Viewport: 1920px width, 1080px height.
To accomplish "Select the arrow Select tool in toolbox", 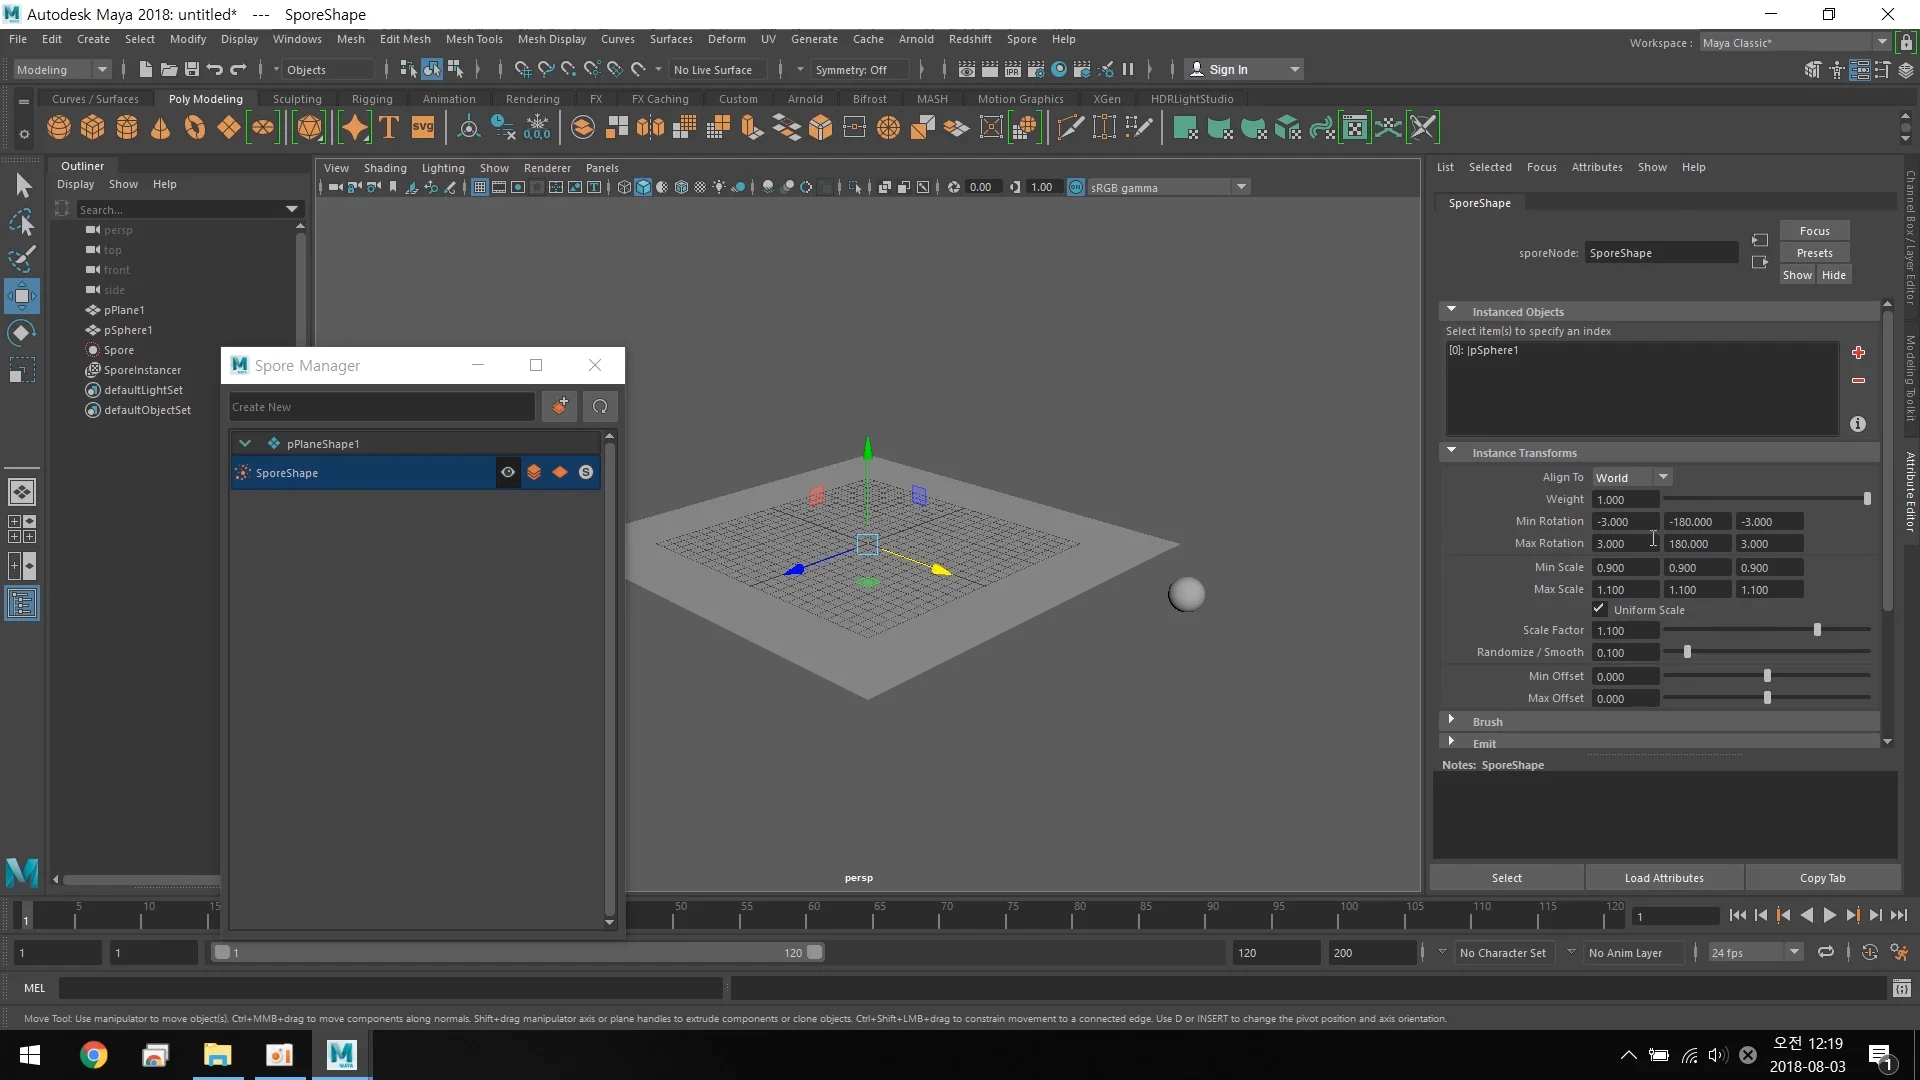I will click(22, 185).
